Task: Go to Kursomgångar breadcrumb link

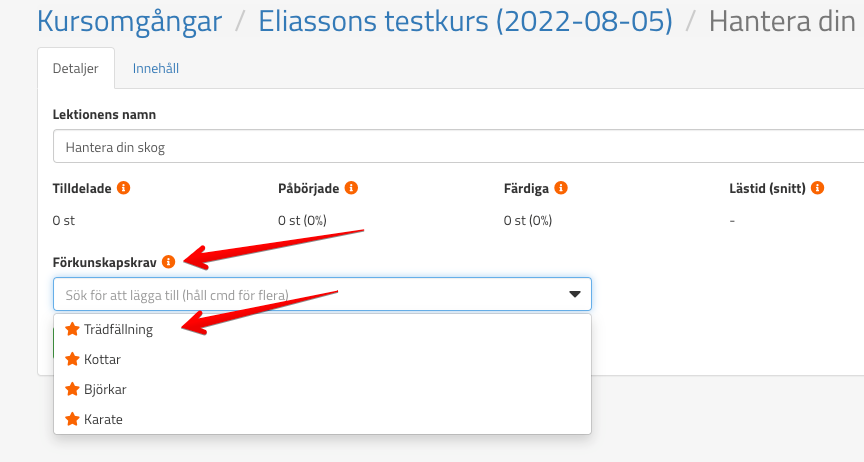Action: 129,20
